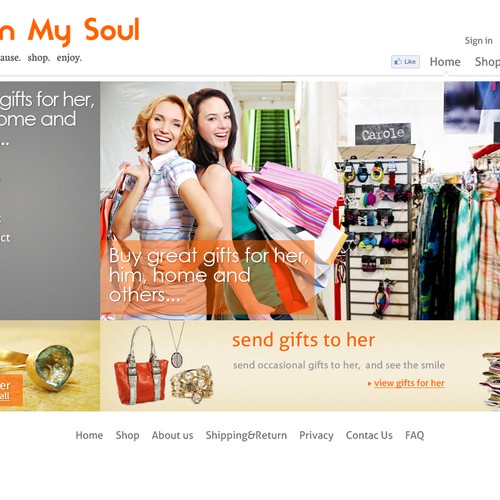Screen dimensions: 500x500
Task: Click the shopping women hero banner
Action: click(x=300, y=201)
